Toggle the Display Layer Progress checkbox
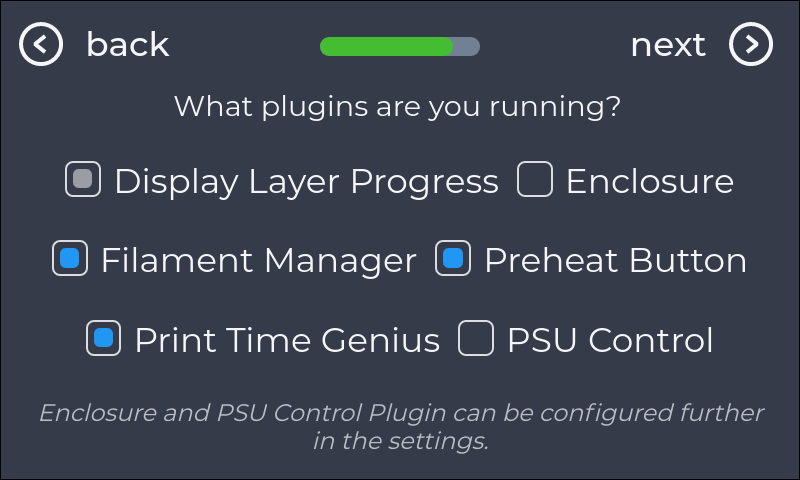This screenshot has height=480, width=800. click(83, 180)
